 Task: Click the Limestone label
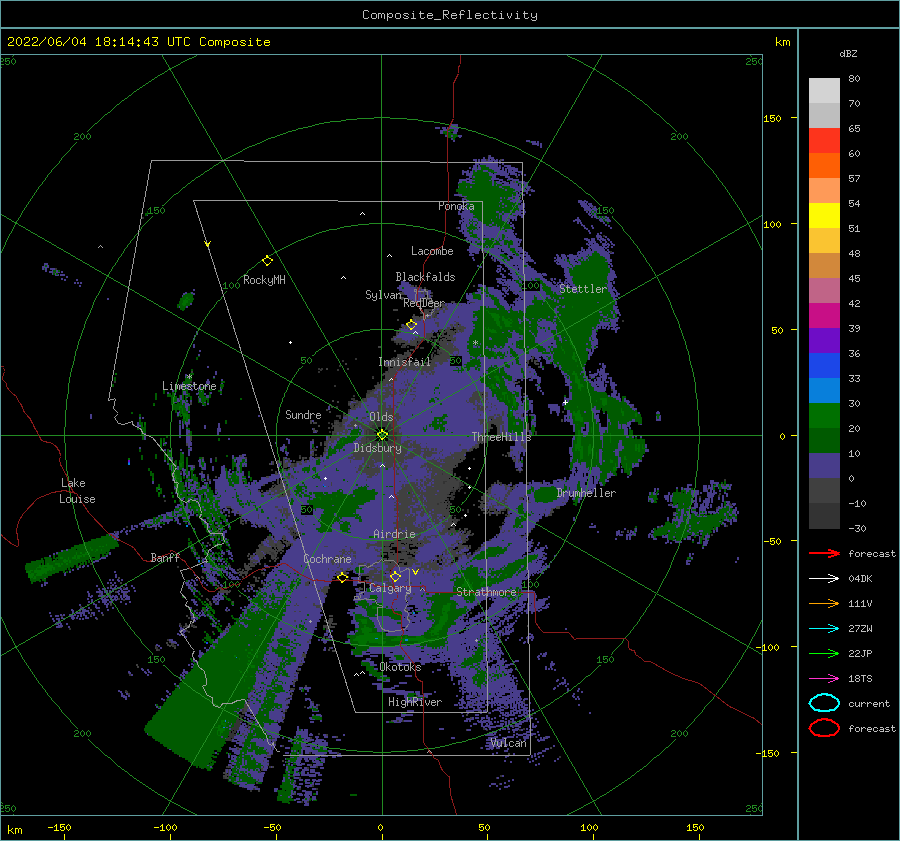point(189,386)
